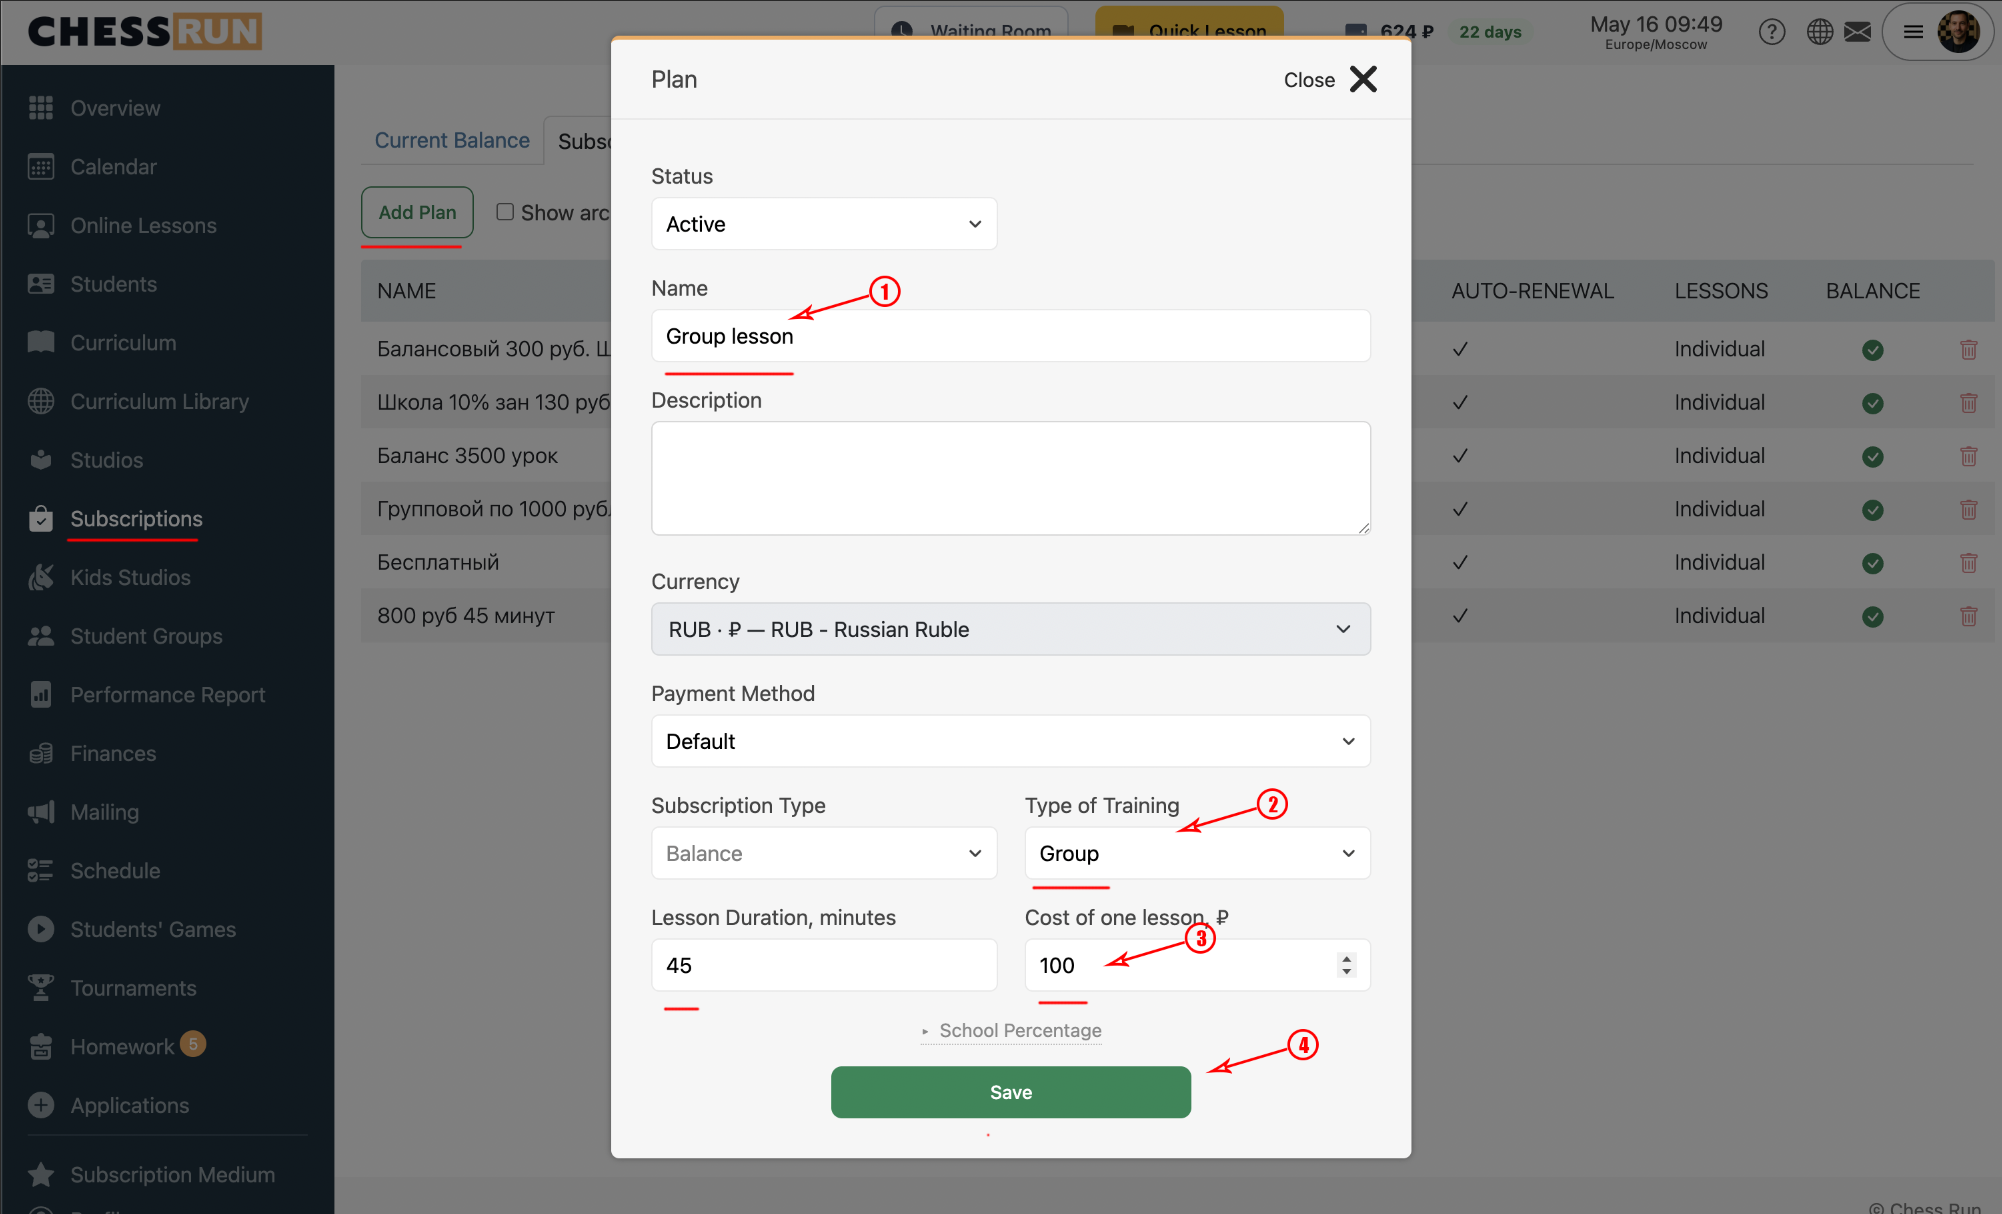The width and height of the screenshot is (2002, 1214).
Task: Open the messages envelope icon
Action: pos(1858,32)
